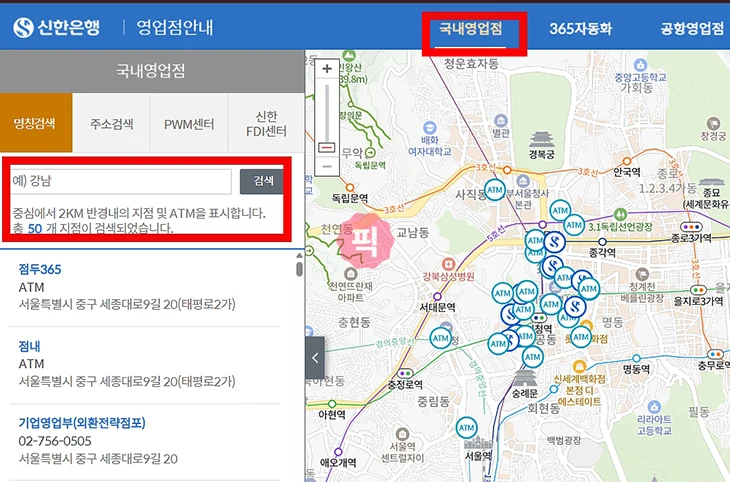Click the 서울역센트럴자이 apartment icon
This screenshot has width=730, height=482.
click(402, 434)
